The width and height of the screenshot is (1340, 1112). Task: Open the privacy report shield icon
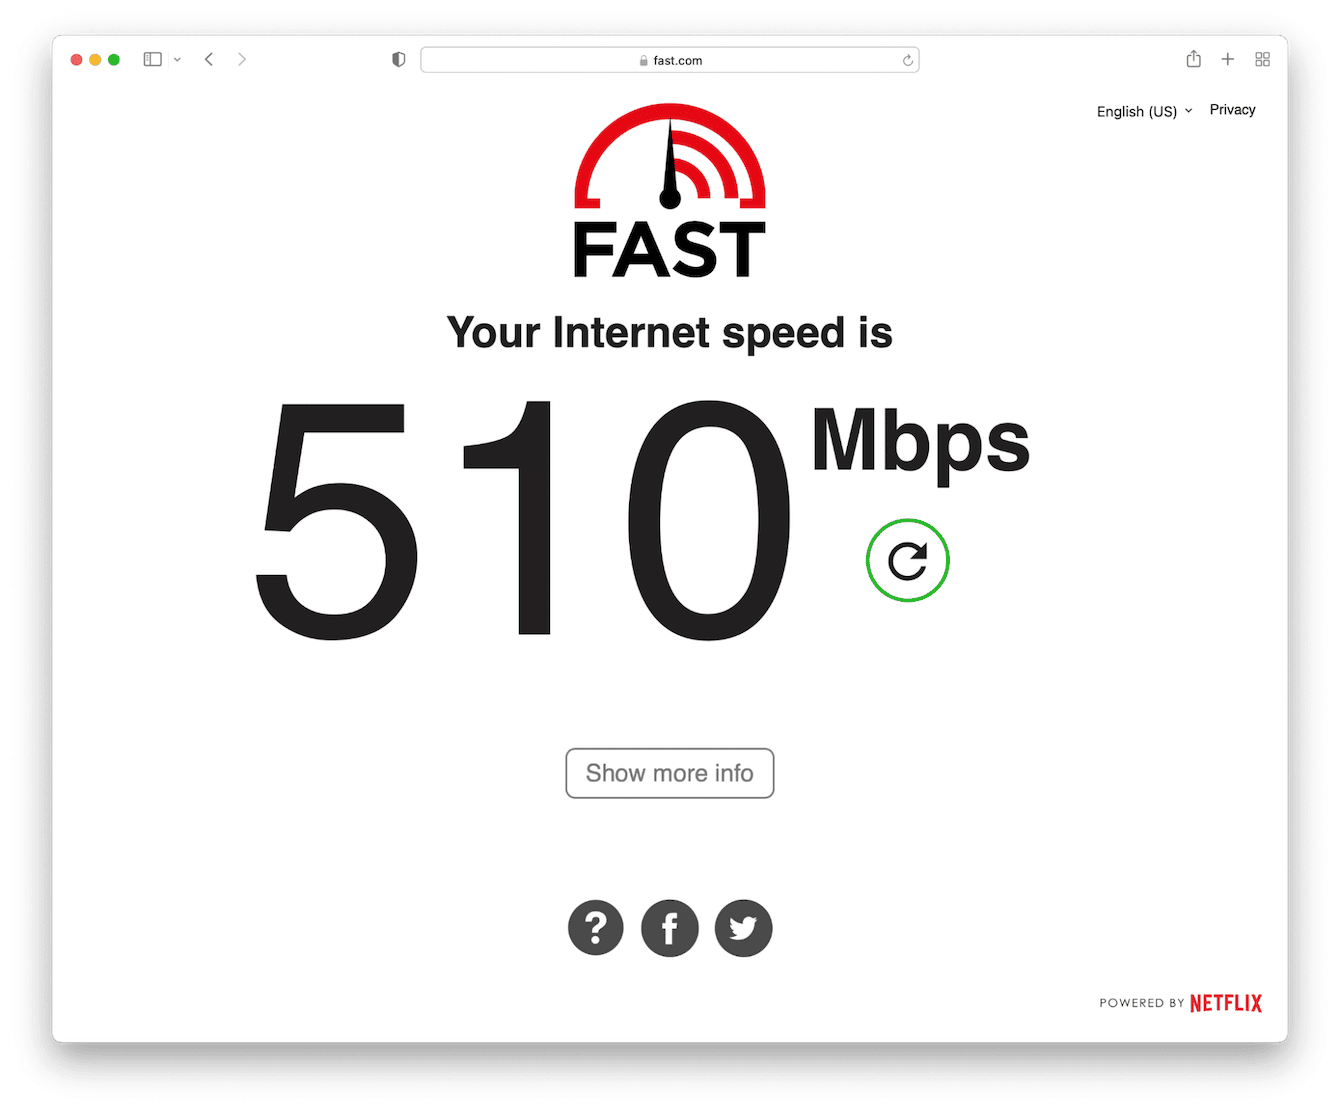[399, 60]
